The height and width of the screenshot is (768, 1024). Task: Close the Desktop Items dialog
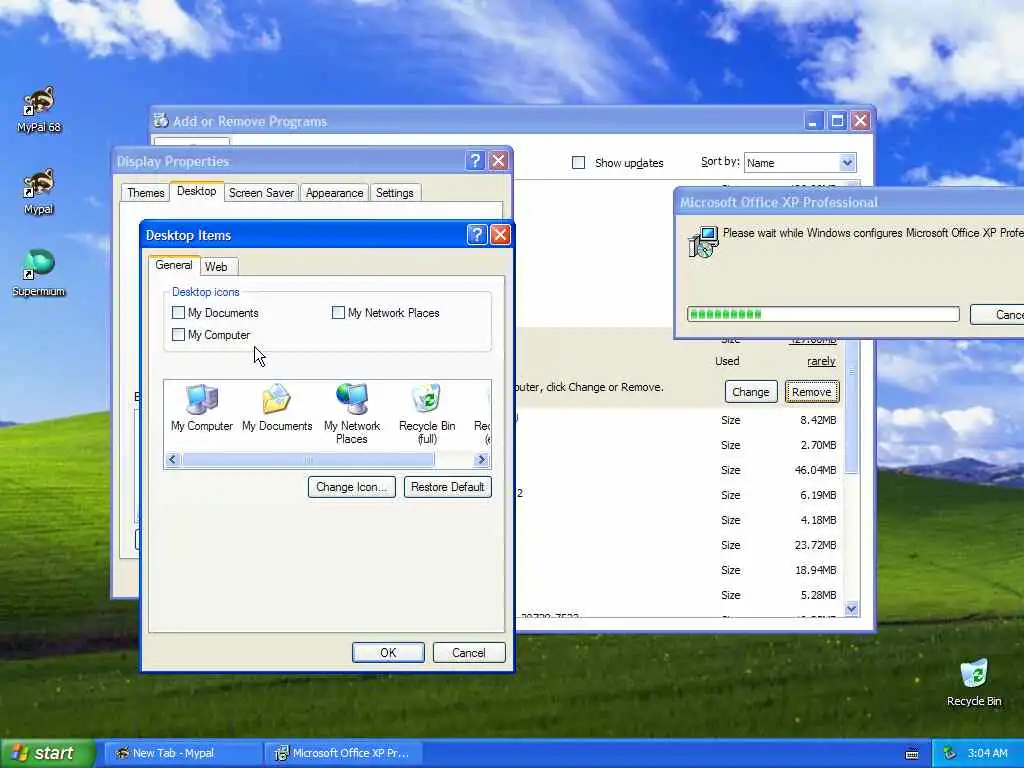(x=500, y=234)
